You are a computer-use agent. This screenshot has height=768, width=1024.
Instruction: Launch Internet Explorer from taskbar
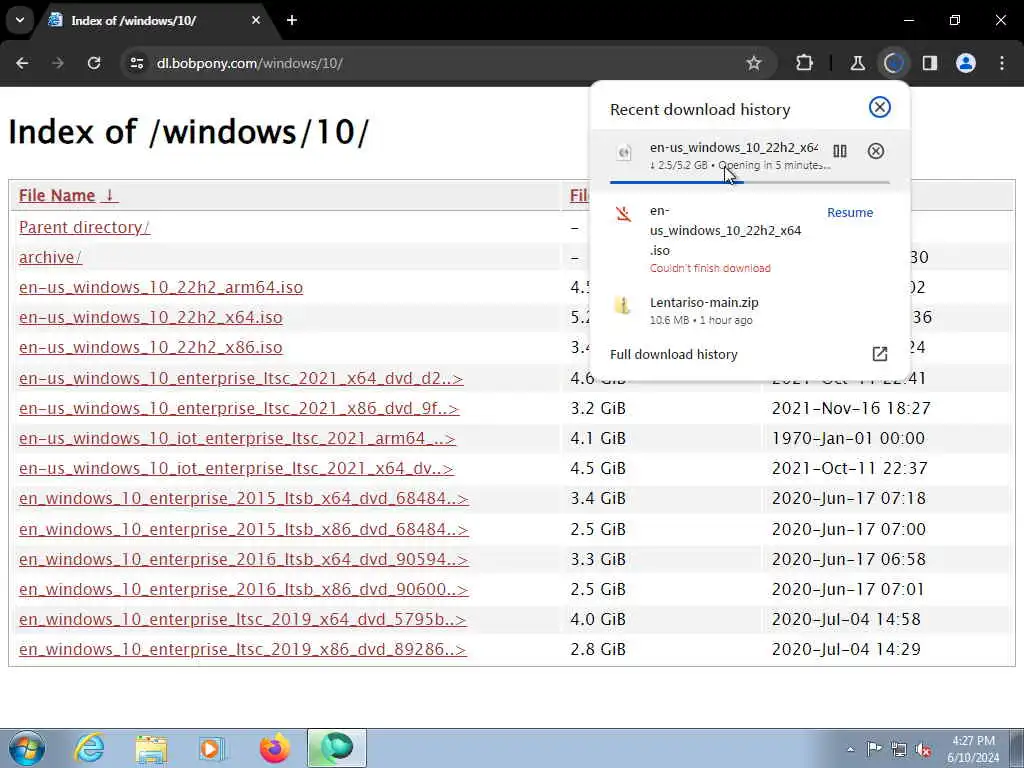[x=89, y=748]
